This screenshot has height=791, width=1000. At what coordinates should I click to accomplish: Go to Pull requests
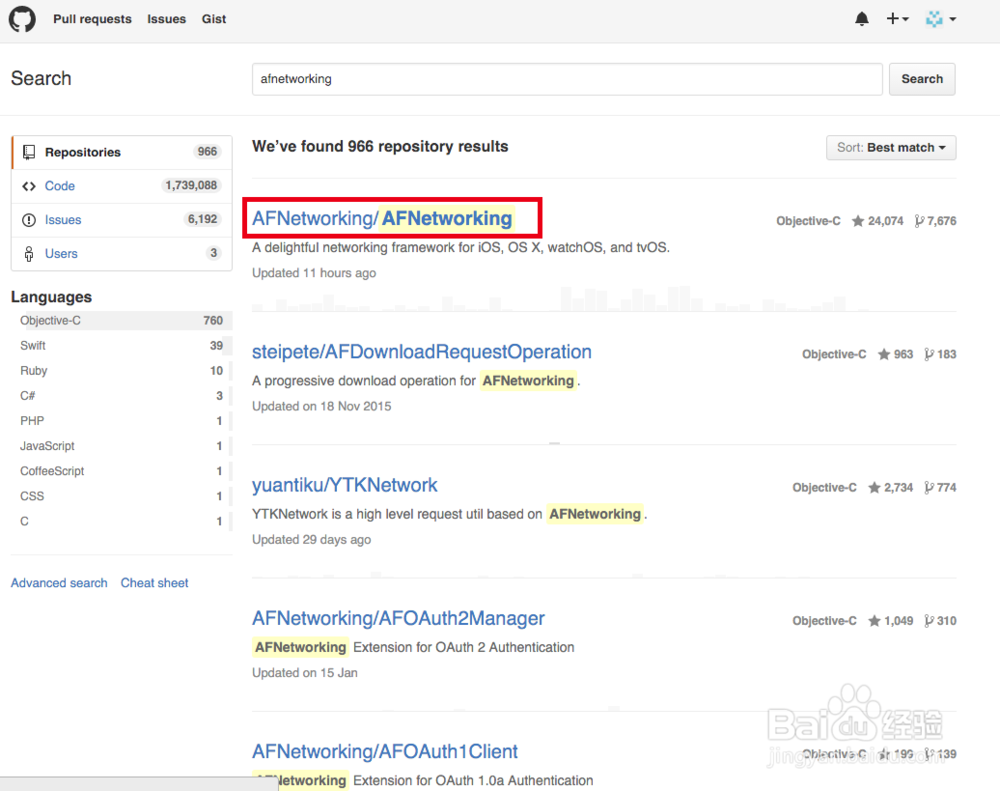(x=92, y=19)
